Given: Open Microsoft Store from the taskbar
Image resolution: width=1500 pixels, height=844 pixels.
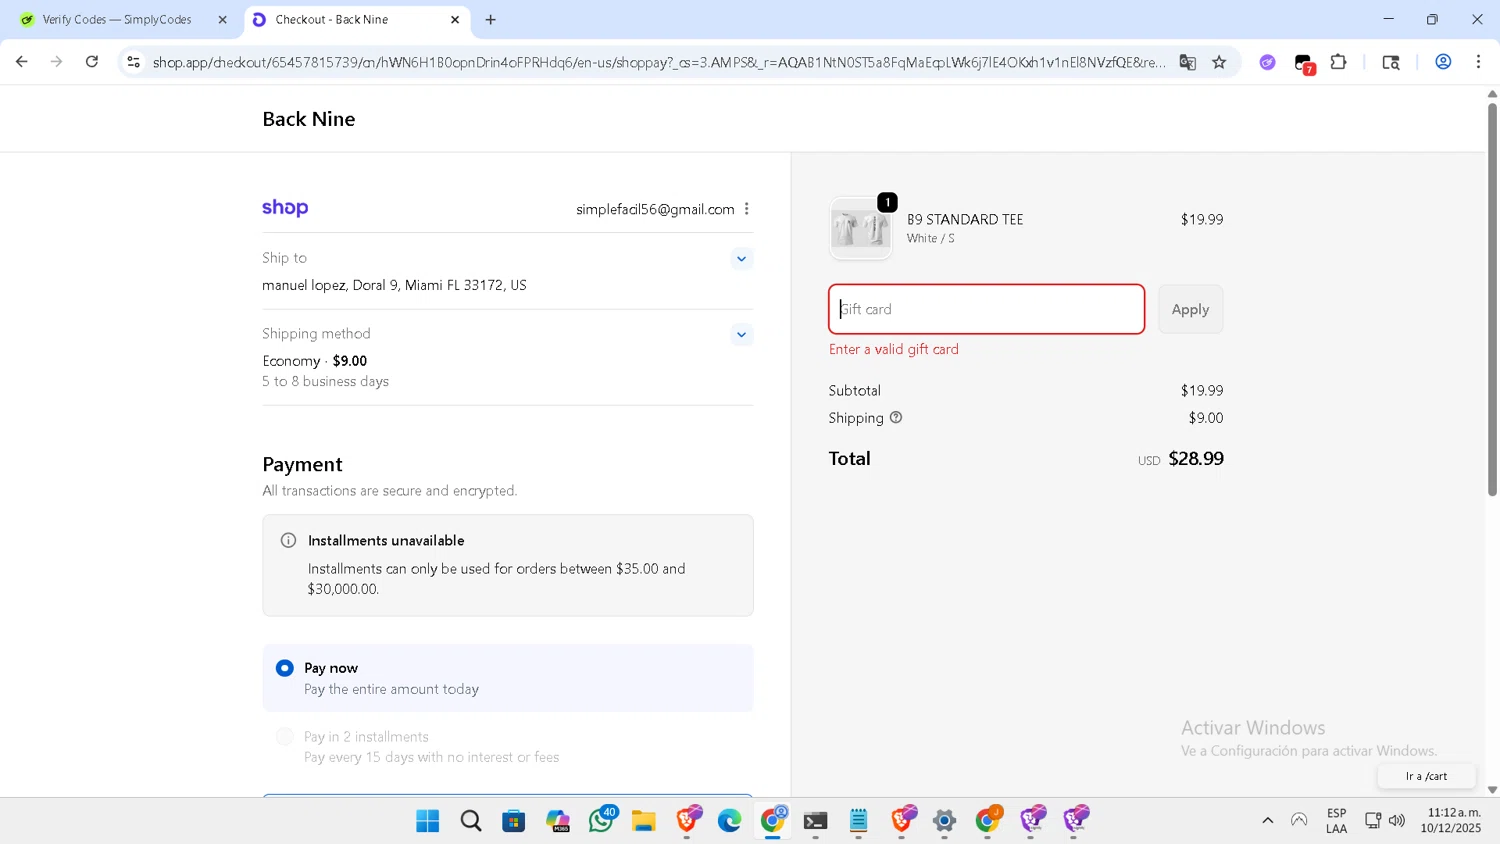Looking at the screenshot, I should point(514,821).
